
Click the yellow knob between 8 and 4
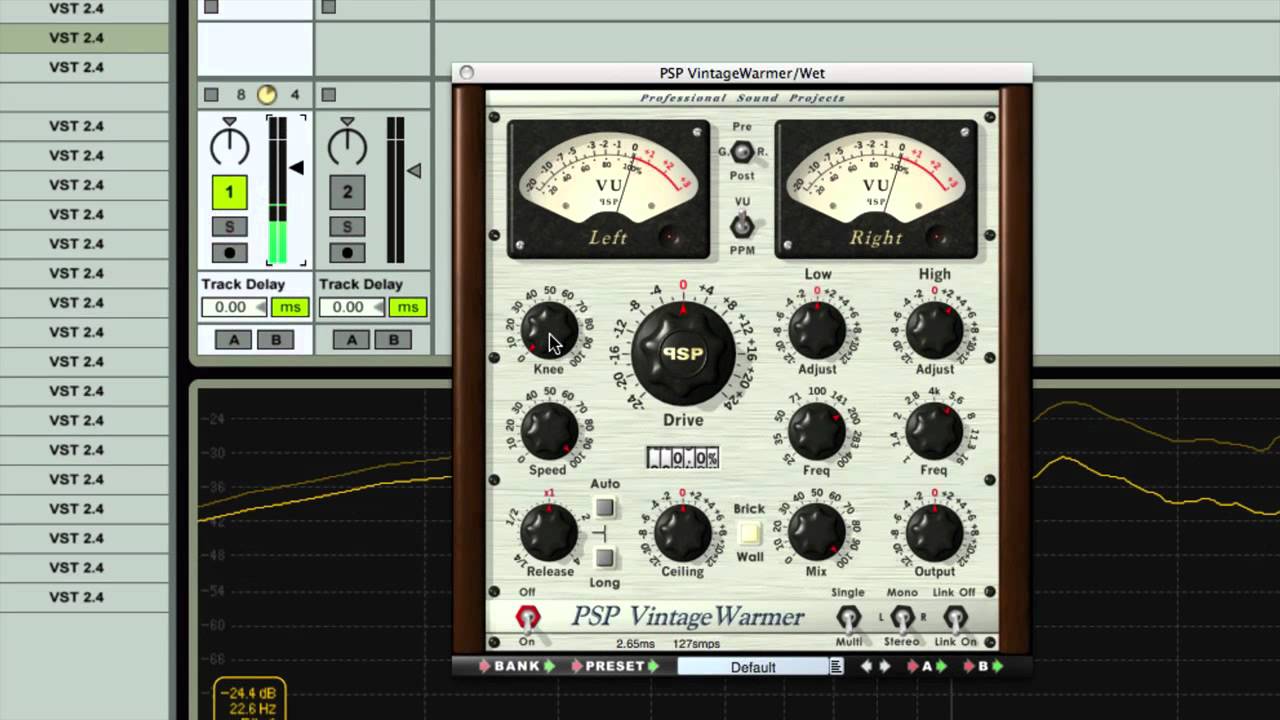[266, 95]
